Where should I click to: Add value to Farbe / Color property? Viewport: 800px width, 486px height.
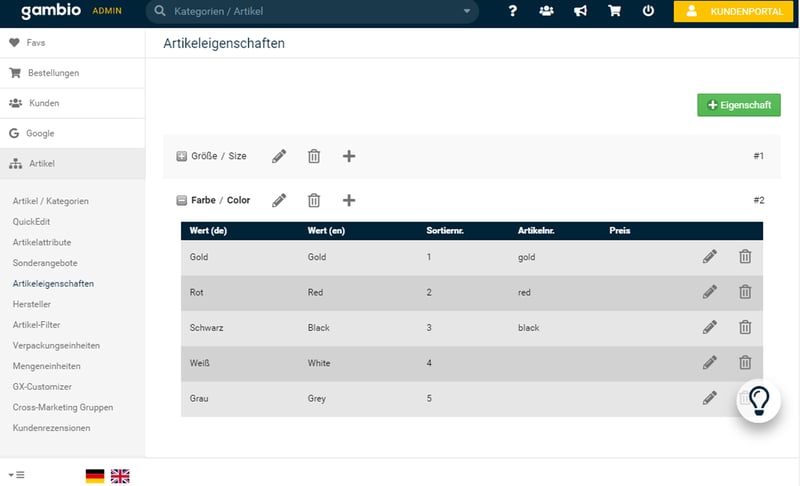pos(349,200)
